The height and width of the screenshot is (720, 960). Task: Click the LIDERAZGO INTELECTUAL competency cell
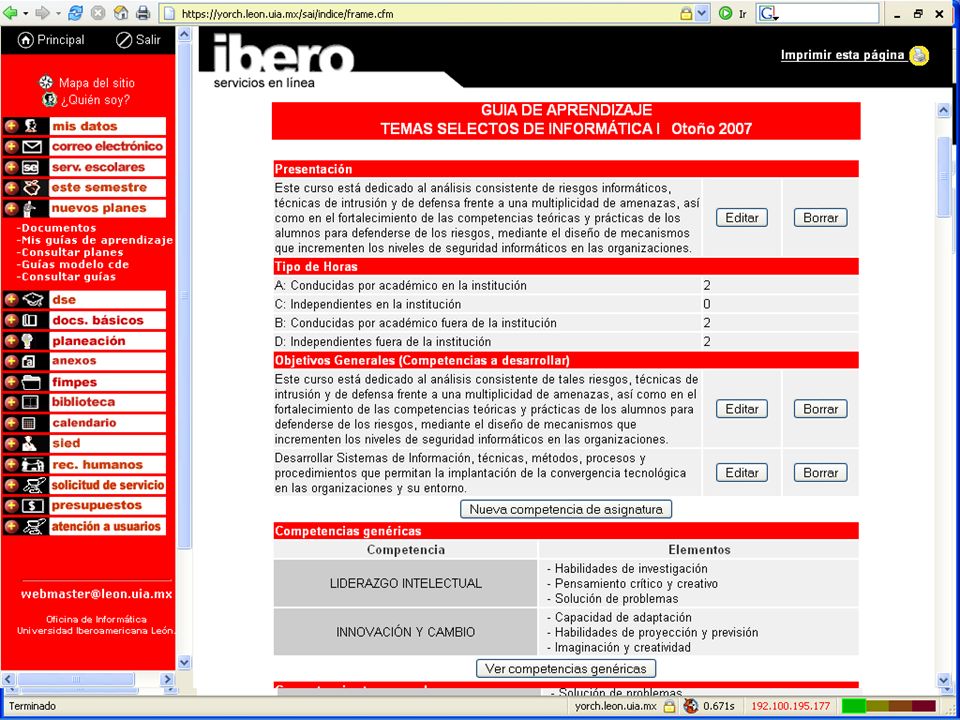coord(405,583)
